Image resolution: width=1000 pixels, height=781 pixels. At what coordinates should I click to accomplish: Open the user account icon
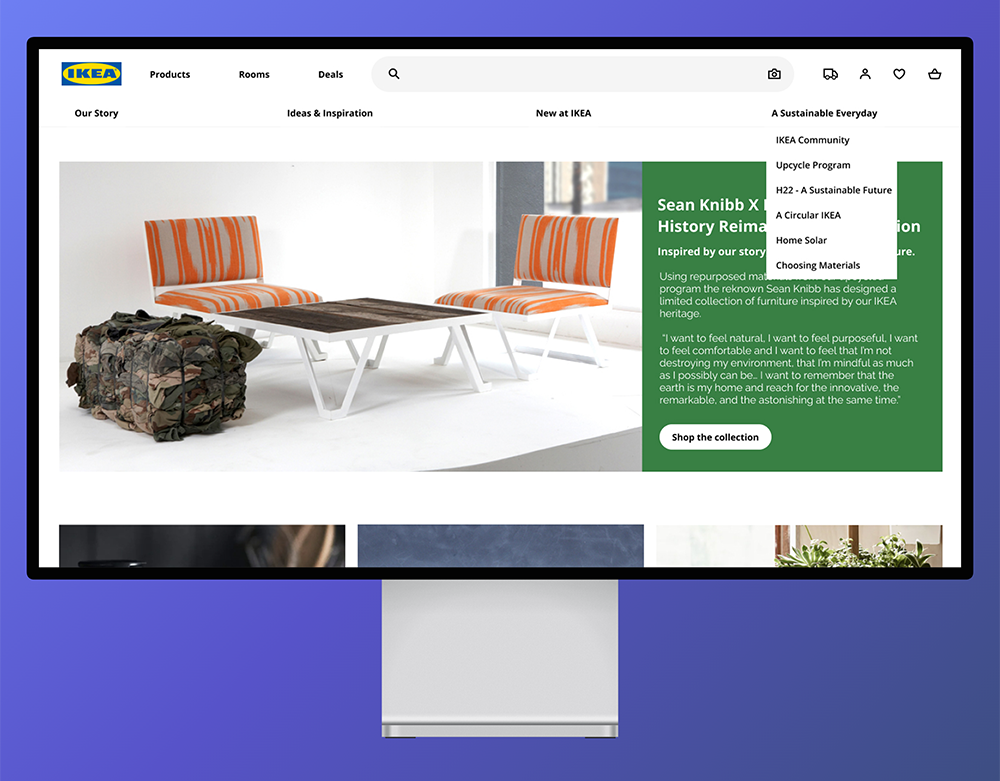(865, 74)
